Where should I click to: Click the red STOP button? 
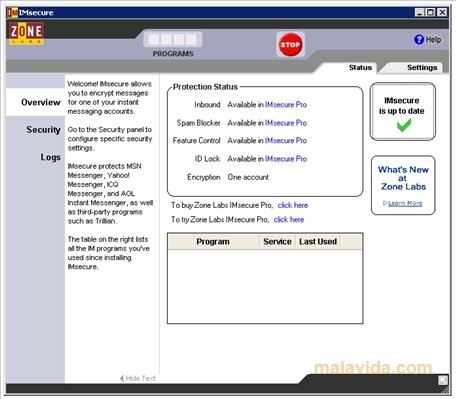point(290,45)
